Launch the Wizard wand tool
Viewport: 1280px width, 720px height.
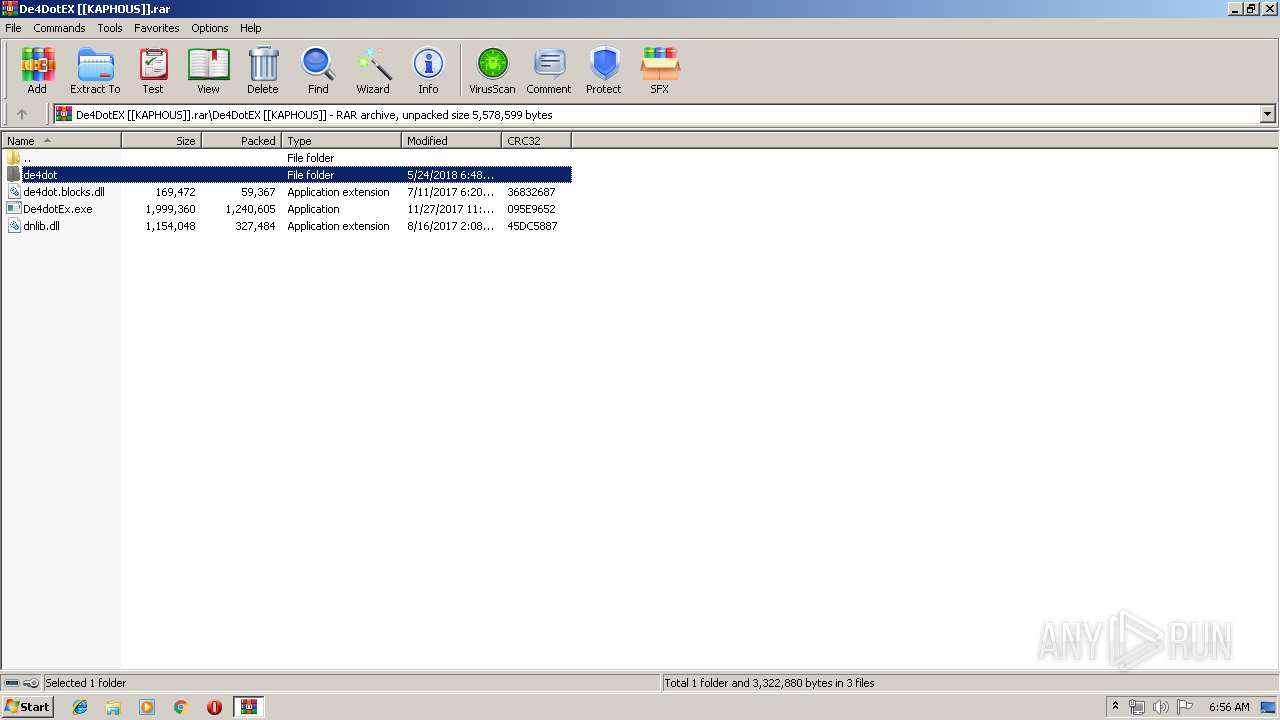373,70
